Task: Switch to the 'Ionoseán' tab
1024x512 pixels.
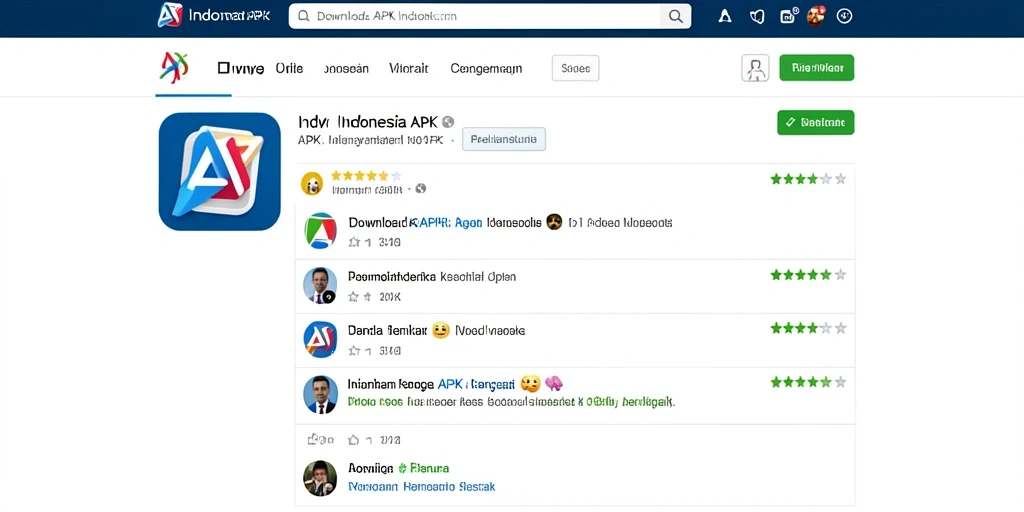Action: point(346,68)
